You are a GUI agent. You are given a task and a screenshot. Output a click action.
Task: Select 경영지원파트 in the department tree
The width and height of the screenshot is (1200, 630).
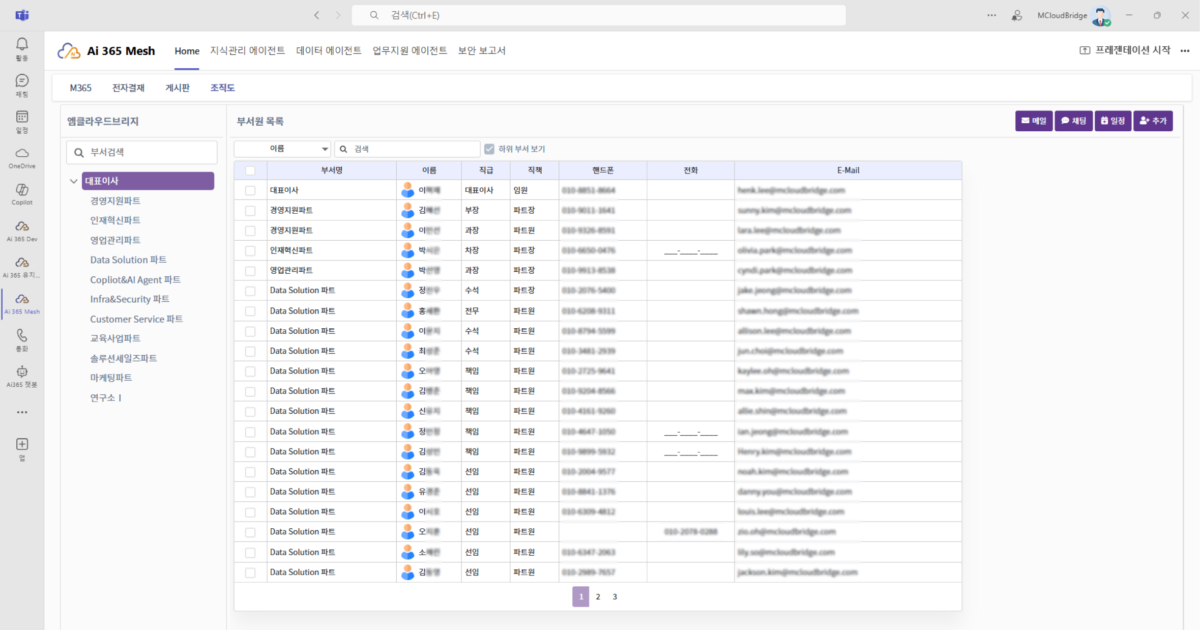(x=115, y=201)
